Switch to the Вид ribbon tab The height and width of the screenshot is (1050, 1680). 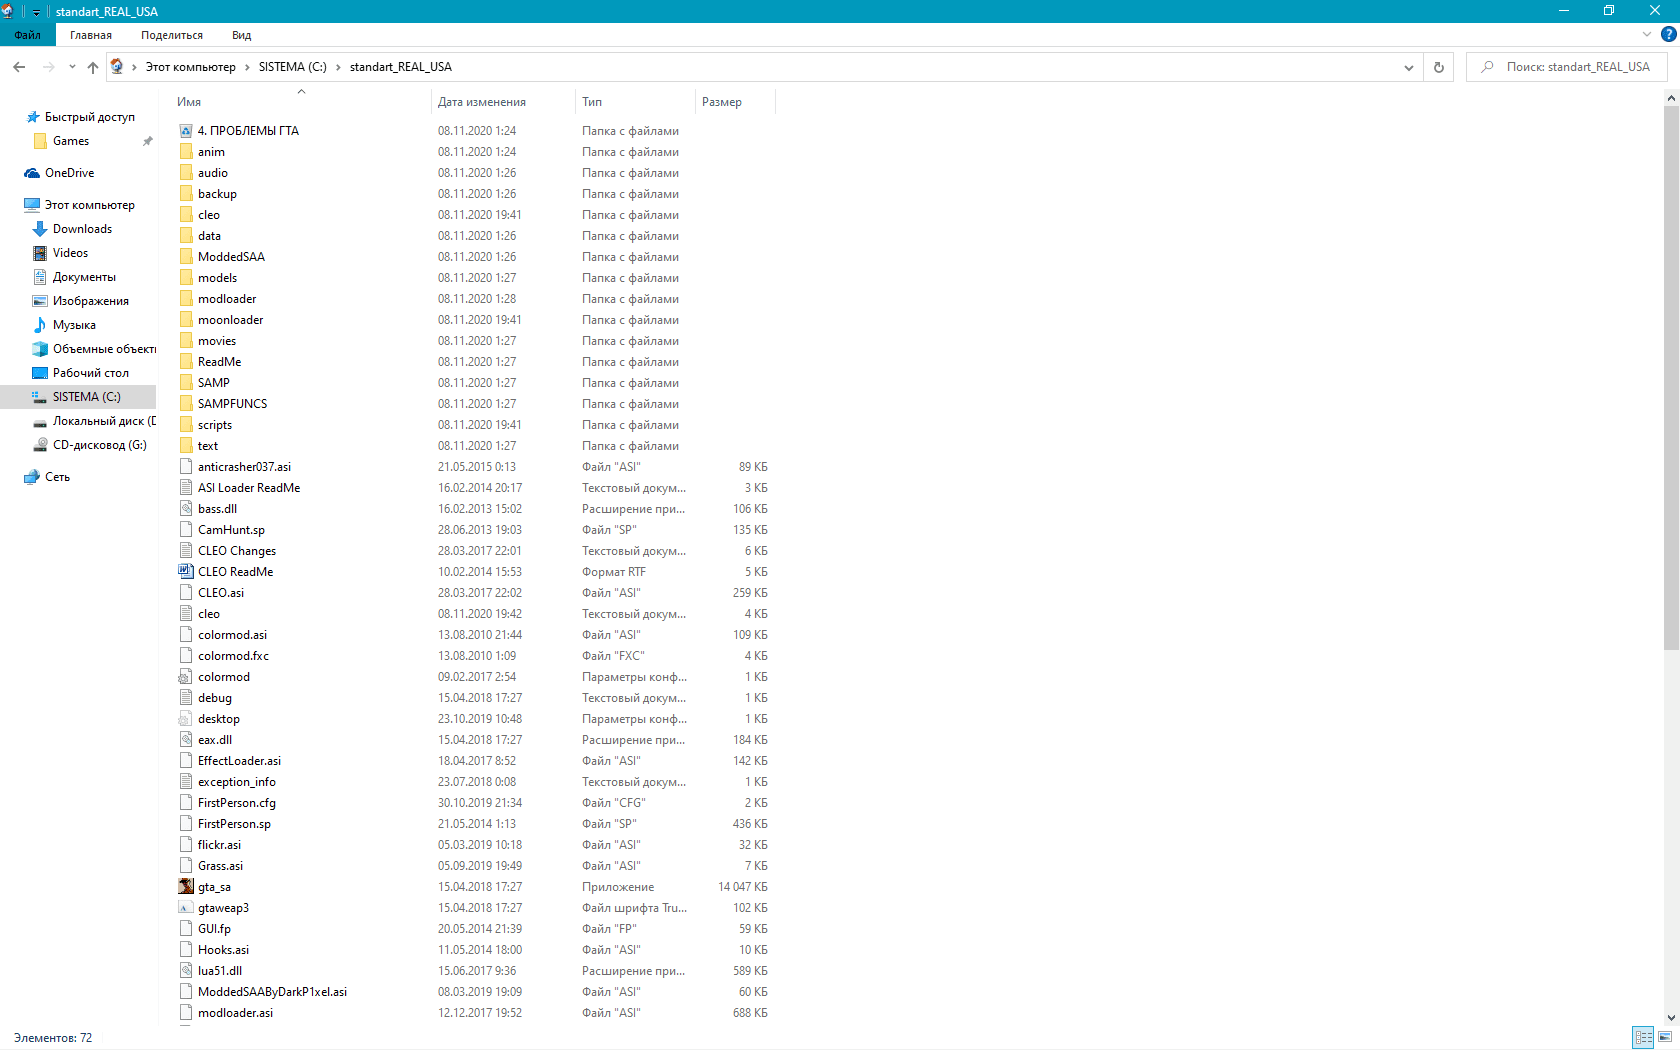click(241, 35)
